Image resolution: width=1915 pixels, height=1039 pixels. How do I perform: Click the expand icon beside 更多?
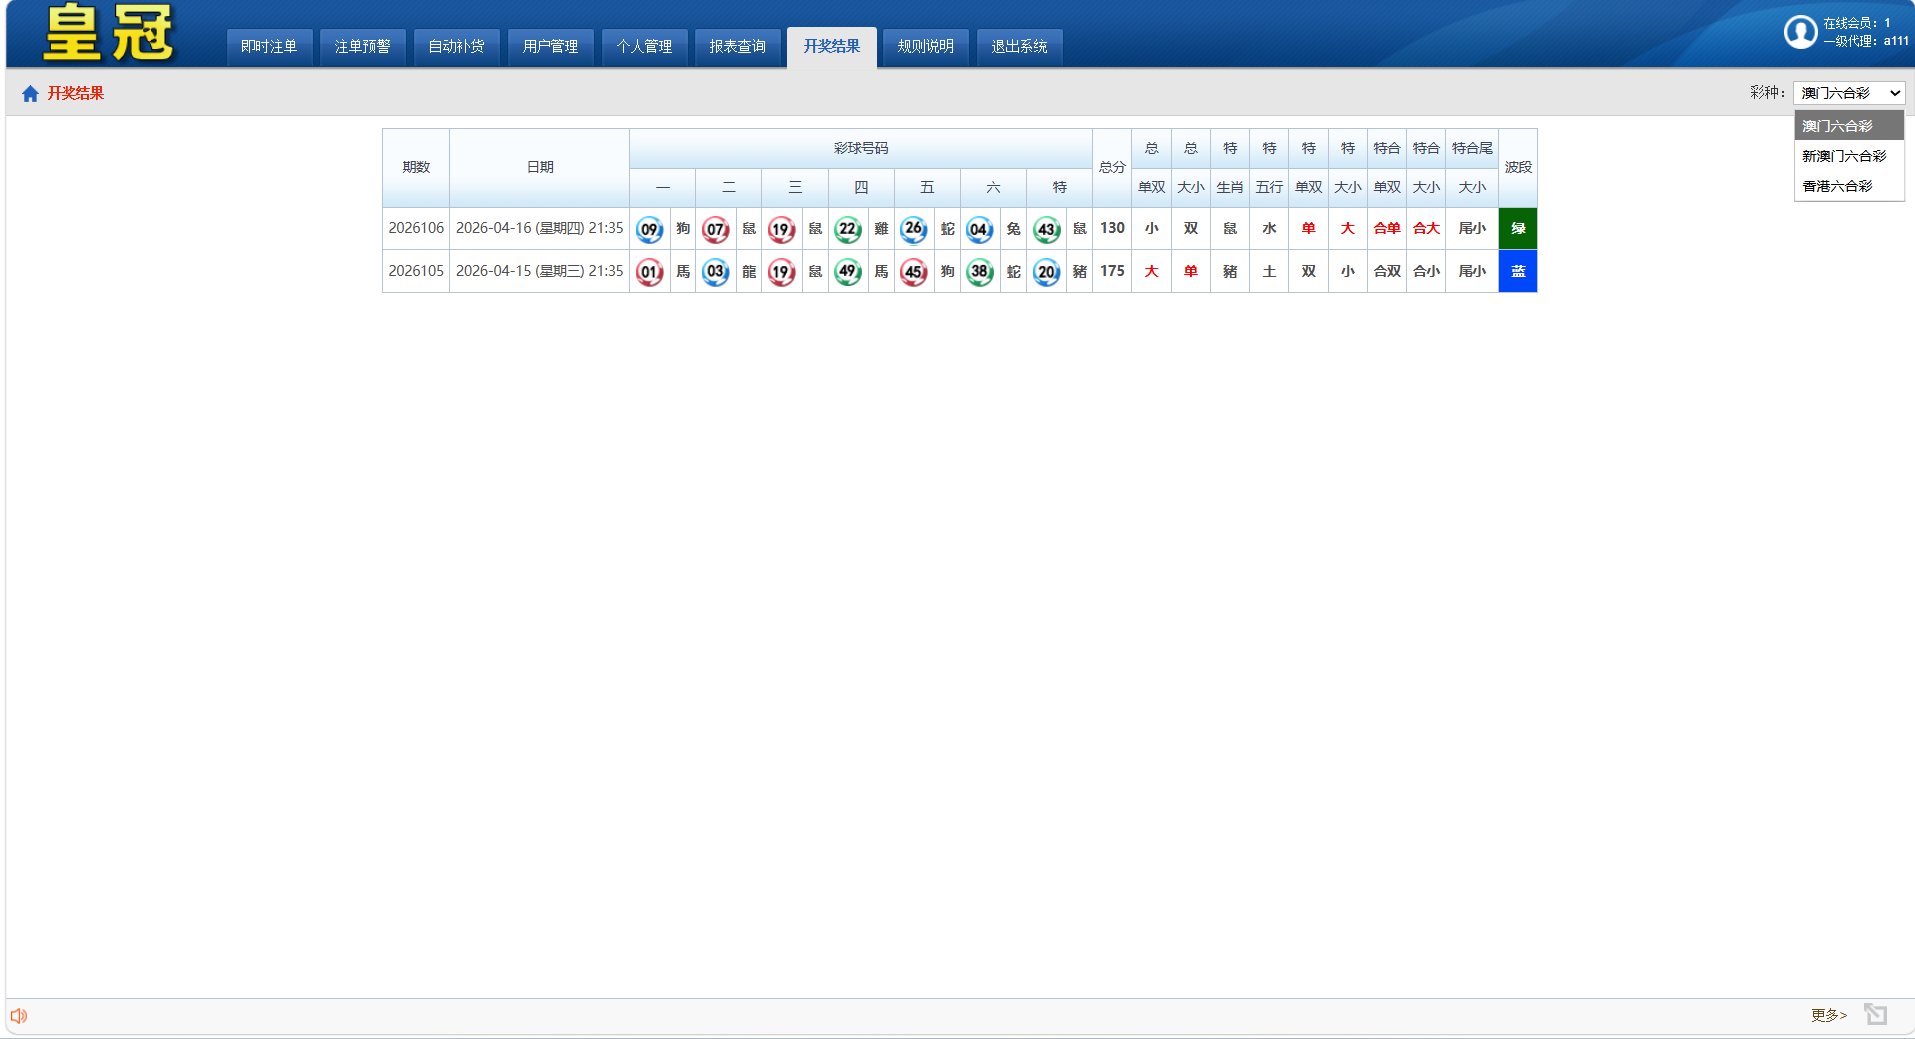[x=1875, y=1015]
